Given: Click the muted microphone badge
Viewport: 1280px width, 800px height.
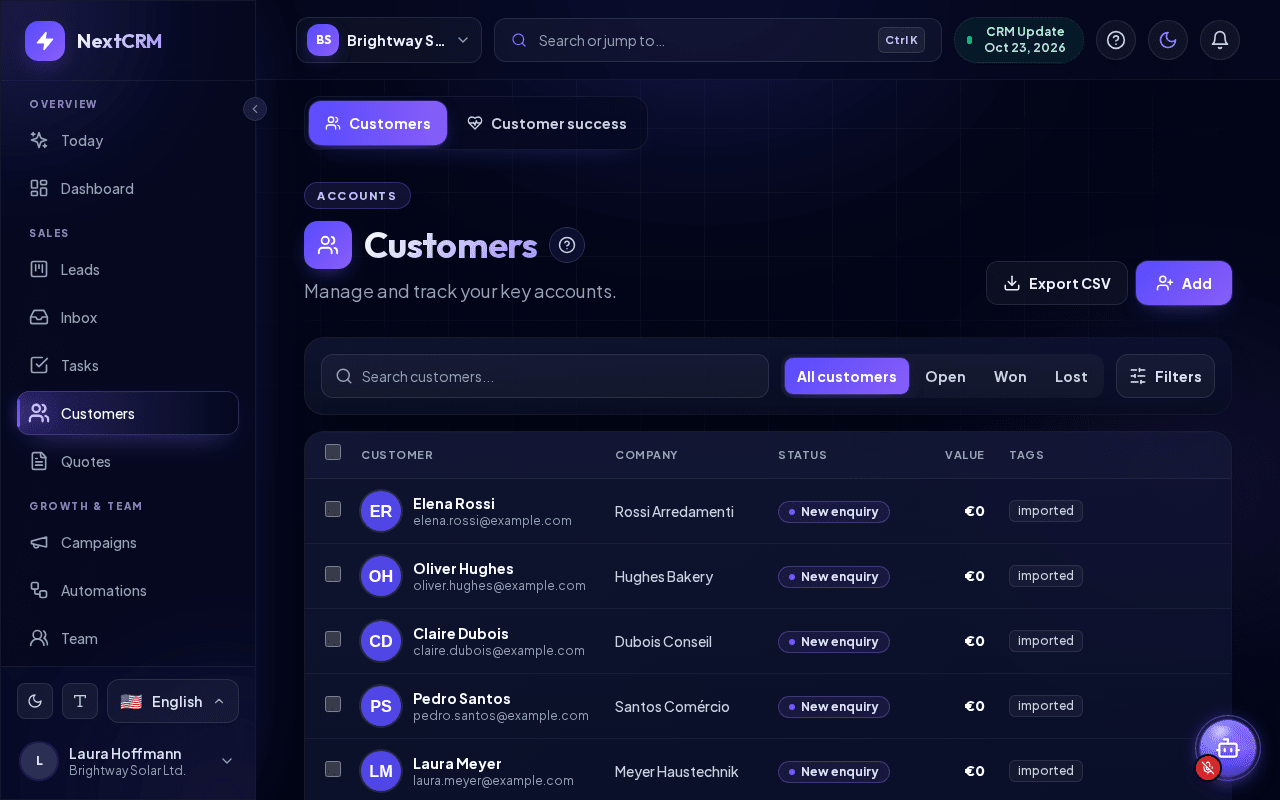Looking at the screenshot, I should click(x=1208, y=768).
